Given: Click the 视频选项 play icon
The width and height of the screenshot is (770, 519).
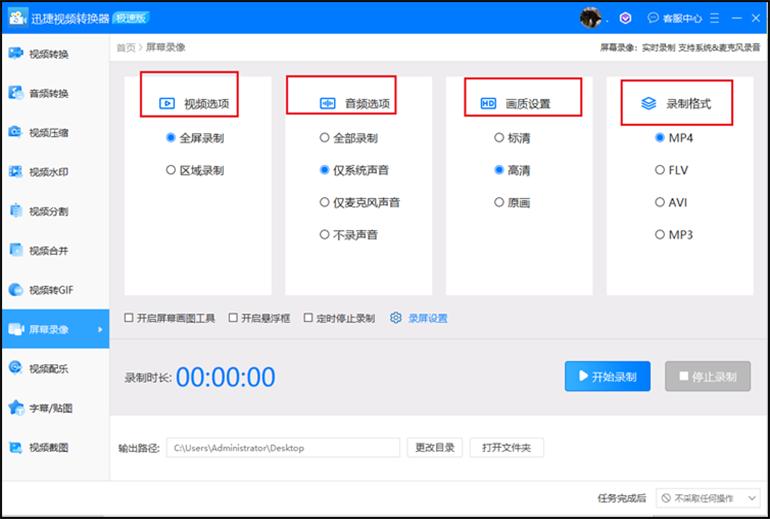Looking at the screenshot, I should 167,103.
